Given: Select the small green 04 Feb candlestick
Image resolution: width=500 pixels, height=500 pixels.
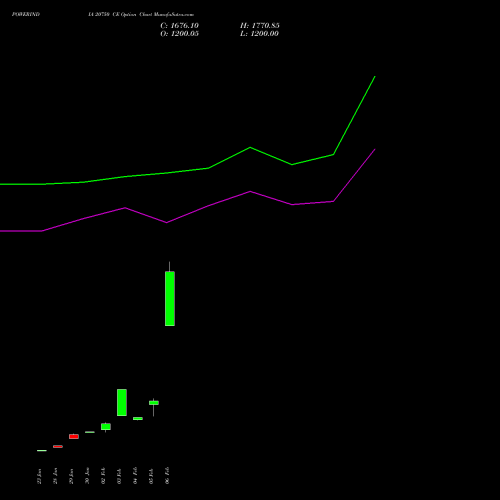Looking at the screenshot, I should (138, 418).
